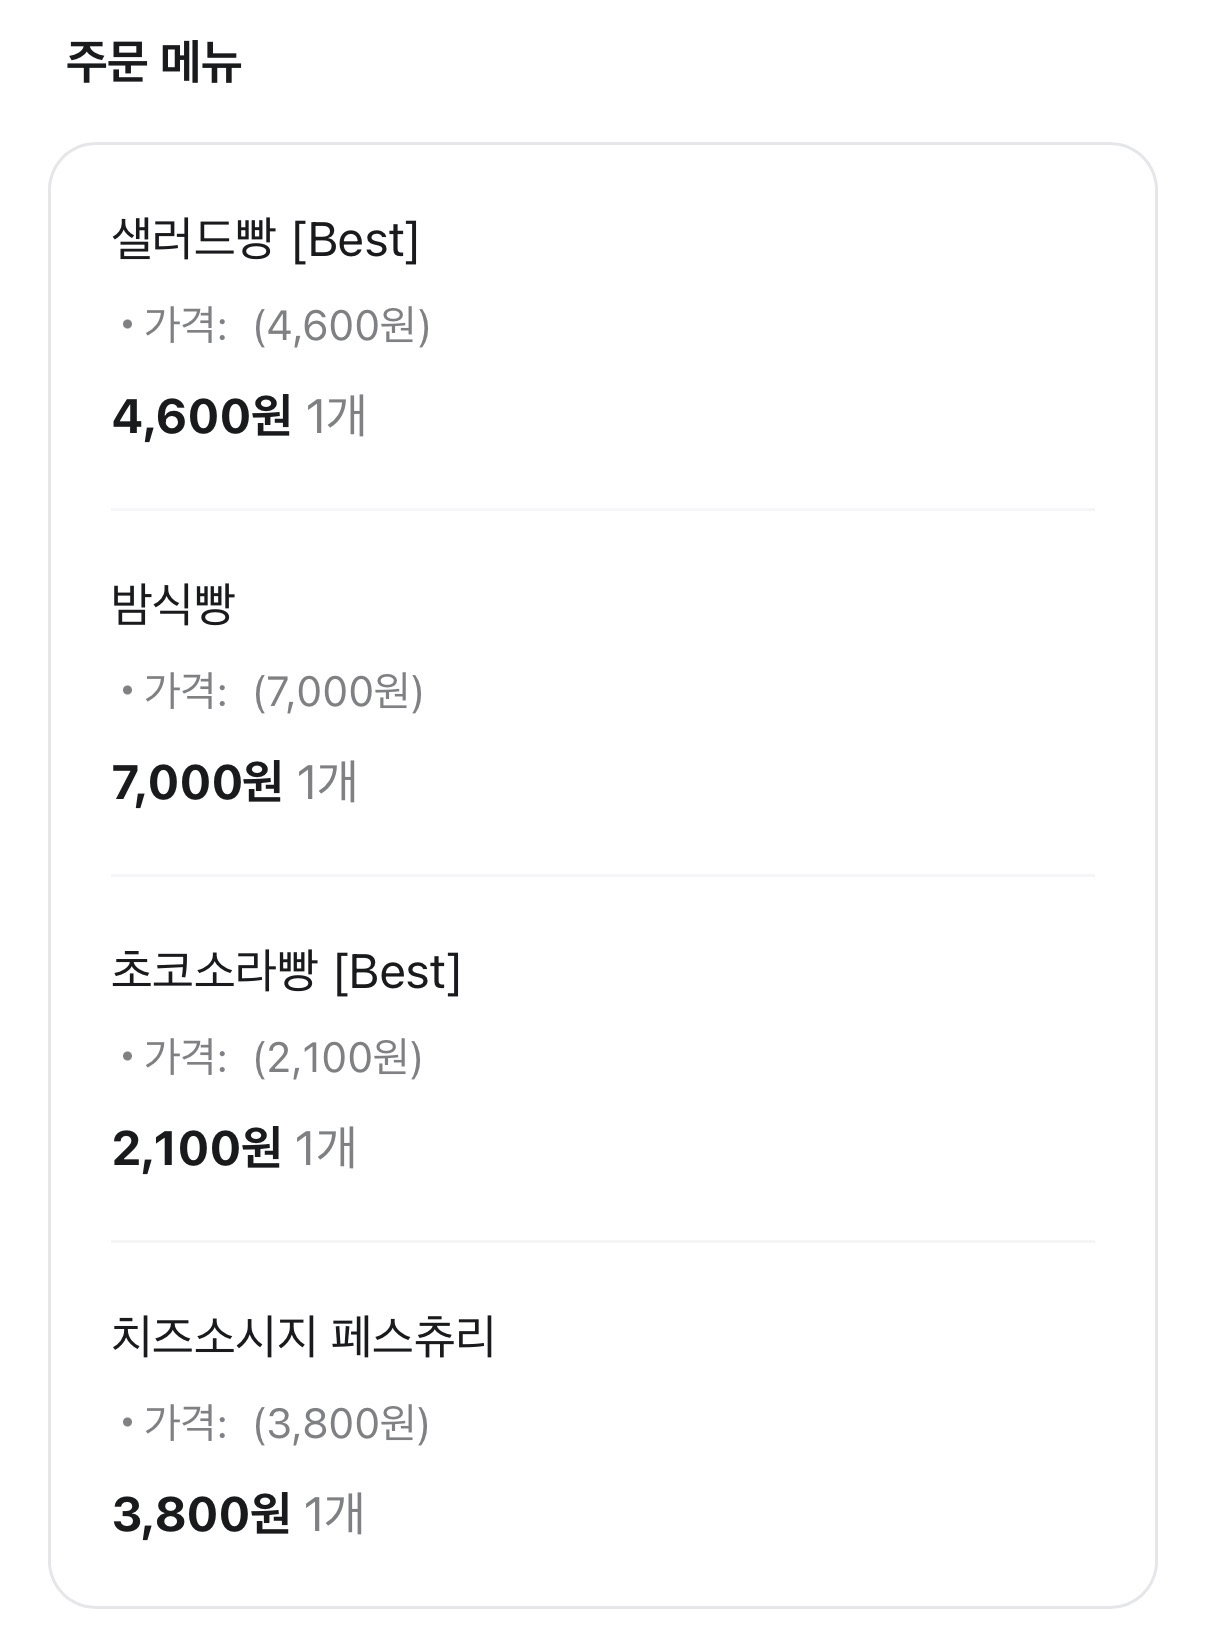Click the 주문 메뉴 heading

(x=154, y=62)
